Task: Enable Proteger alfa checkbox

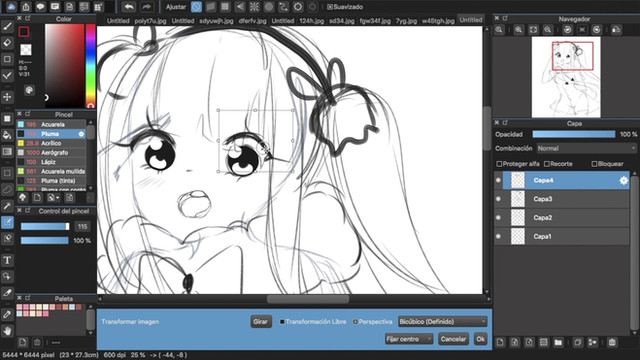Action: [499, 164]
